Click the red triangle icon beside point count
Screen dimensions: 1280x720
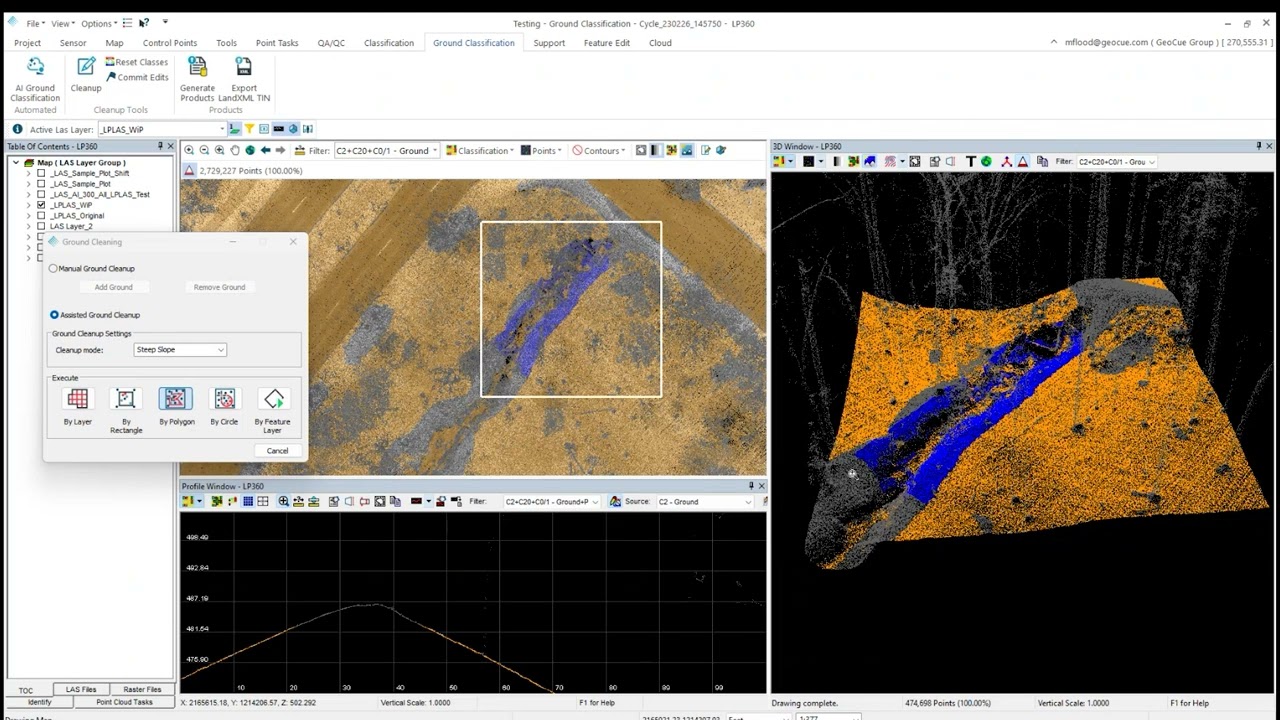point(189,171)
